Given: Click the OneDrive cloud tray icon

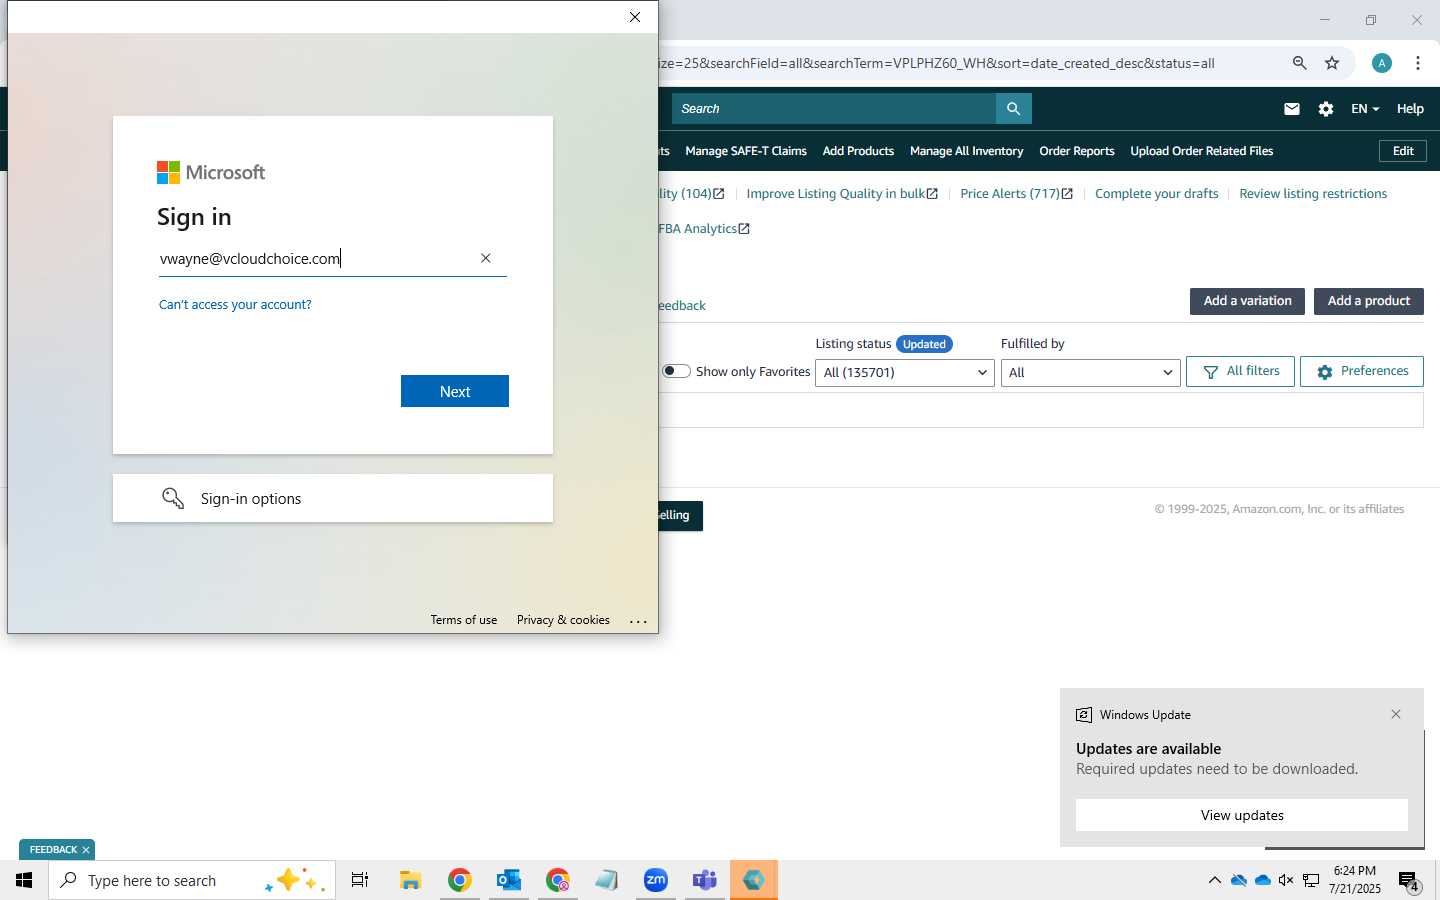Looking at the screenshot, I should pyautogui.click(x=1262, y=880).
